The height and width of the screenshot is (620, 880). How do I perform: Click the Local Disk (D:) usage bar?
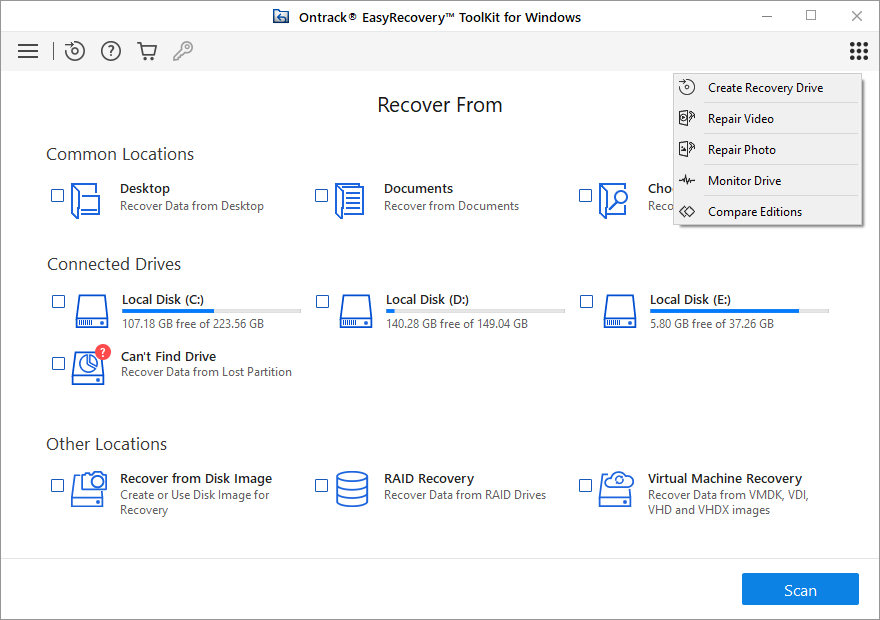[475, 310]
